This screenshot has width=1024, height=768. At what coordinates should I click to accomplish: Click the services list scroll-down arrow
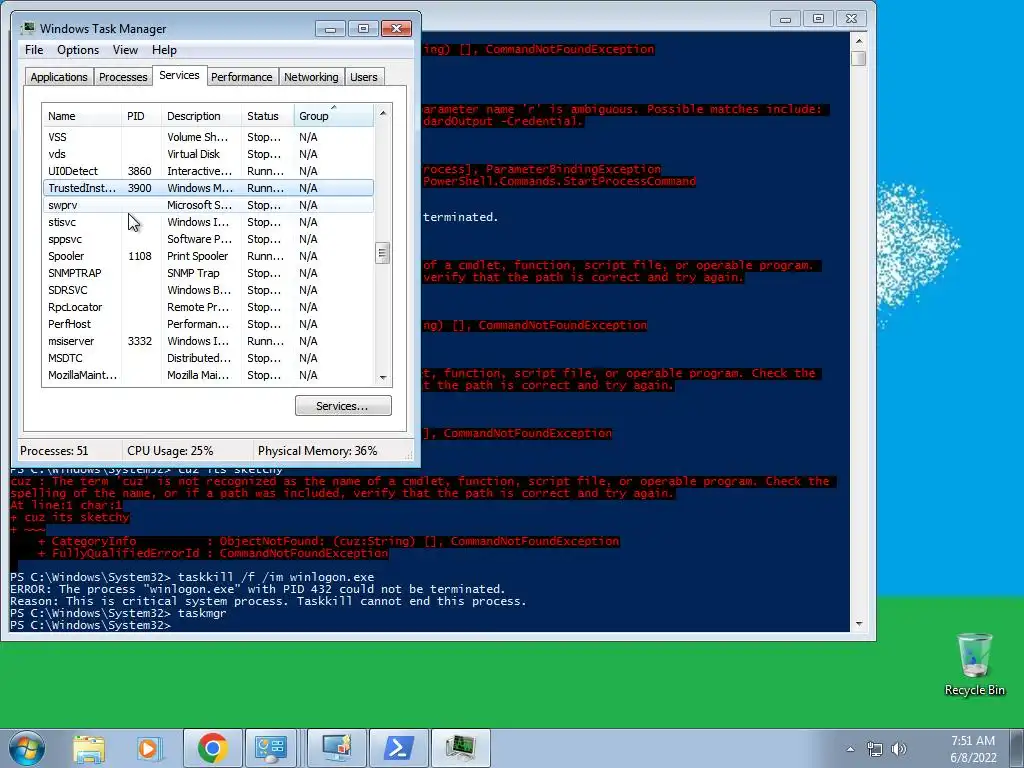pyautogui.click(x=383, y=377)
